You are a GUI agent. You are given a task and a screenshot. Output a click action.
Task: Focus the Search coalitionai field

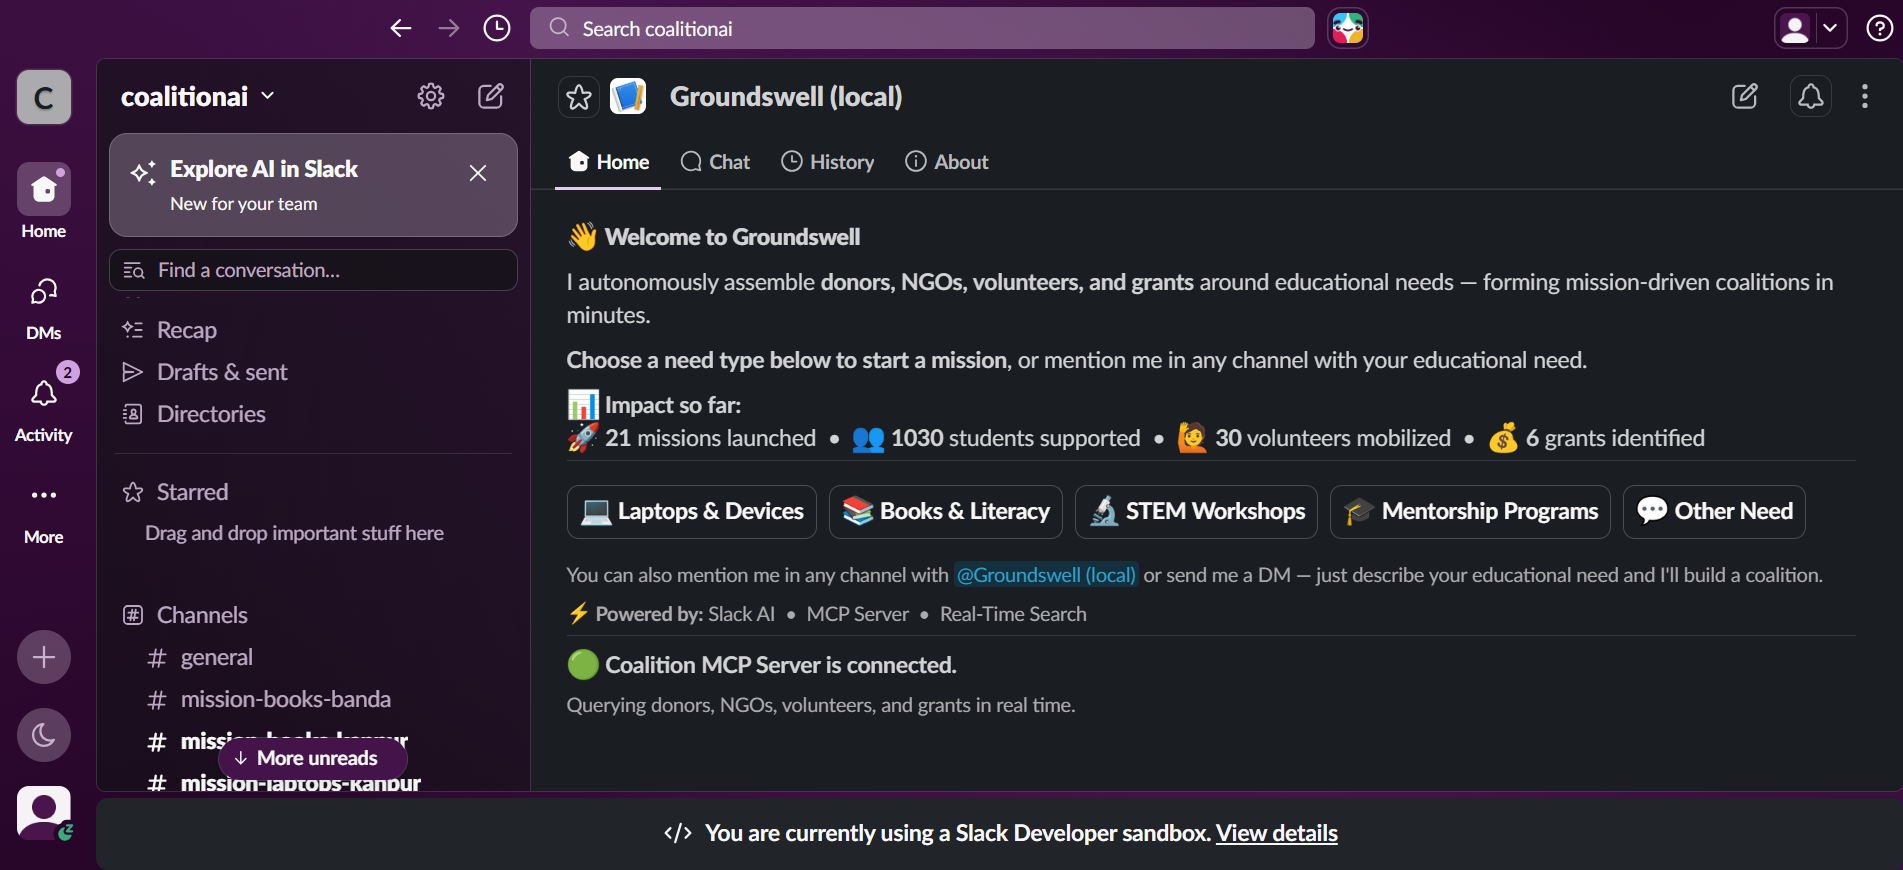click(922, 28)
